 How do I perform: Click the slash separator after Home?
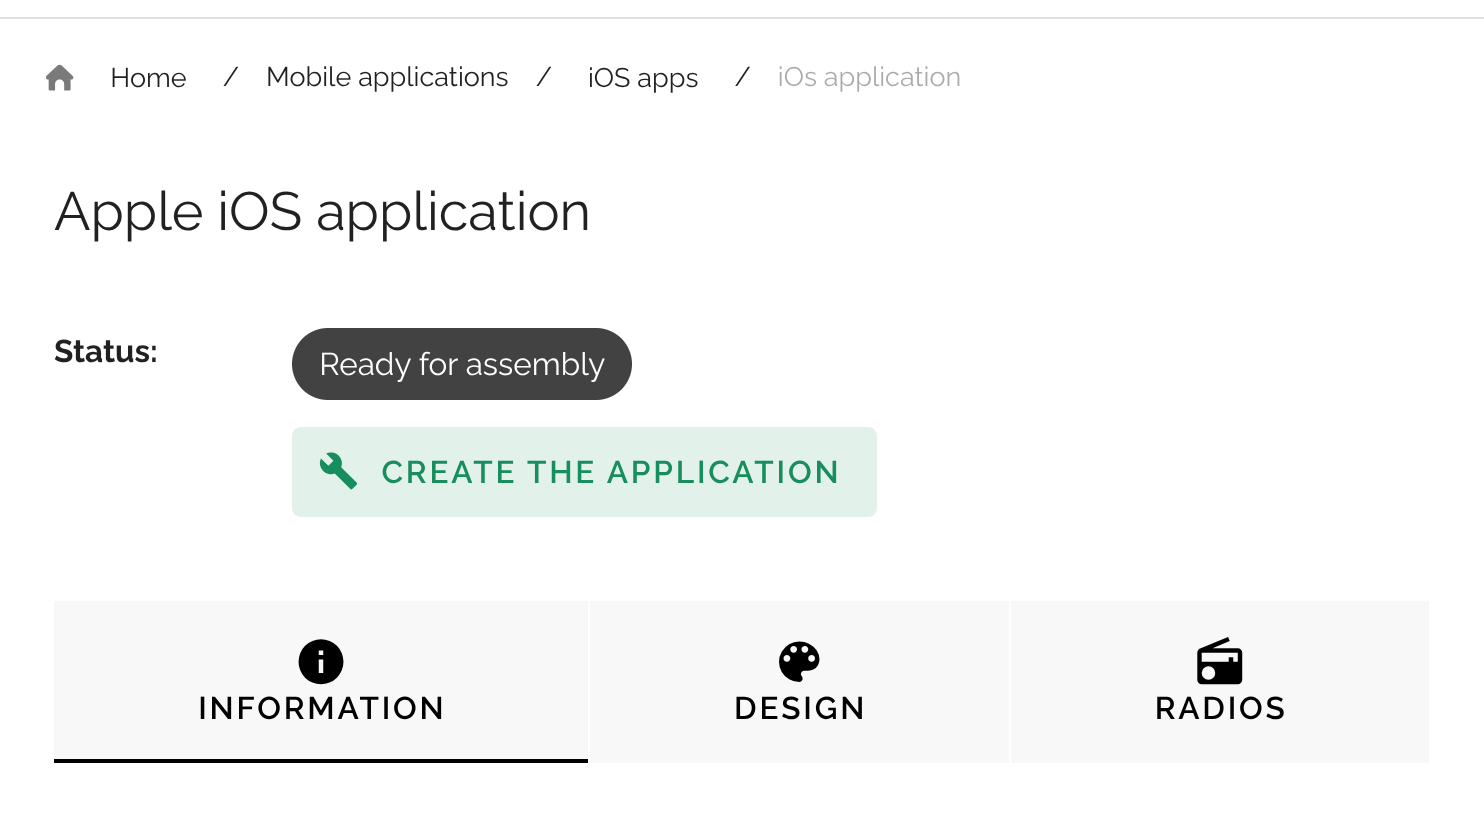(230, 77)
